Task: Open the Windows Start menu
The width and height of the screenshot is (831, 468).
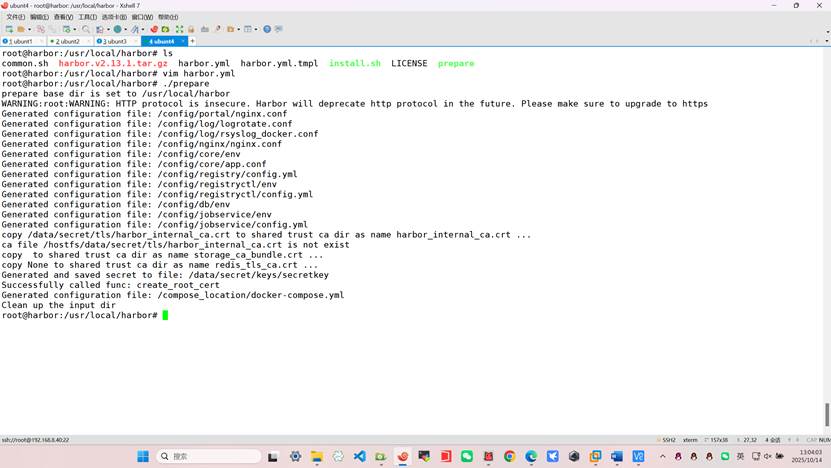Action: [143, 456]
